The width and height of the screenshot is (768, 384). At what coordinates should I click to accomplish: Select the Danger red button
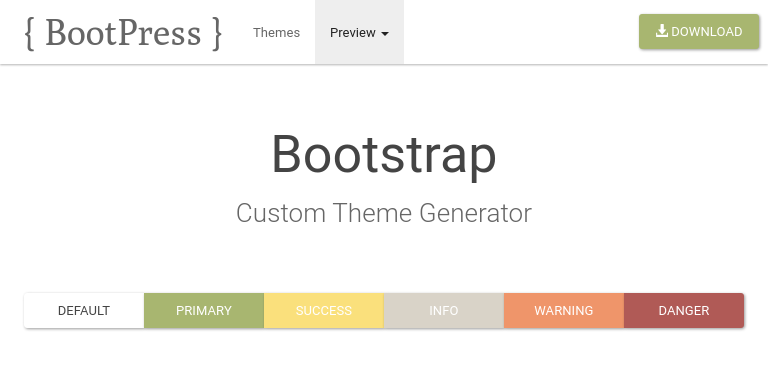tap(684, 311)
